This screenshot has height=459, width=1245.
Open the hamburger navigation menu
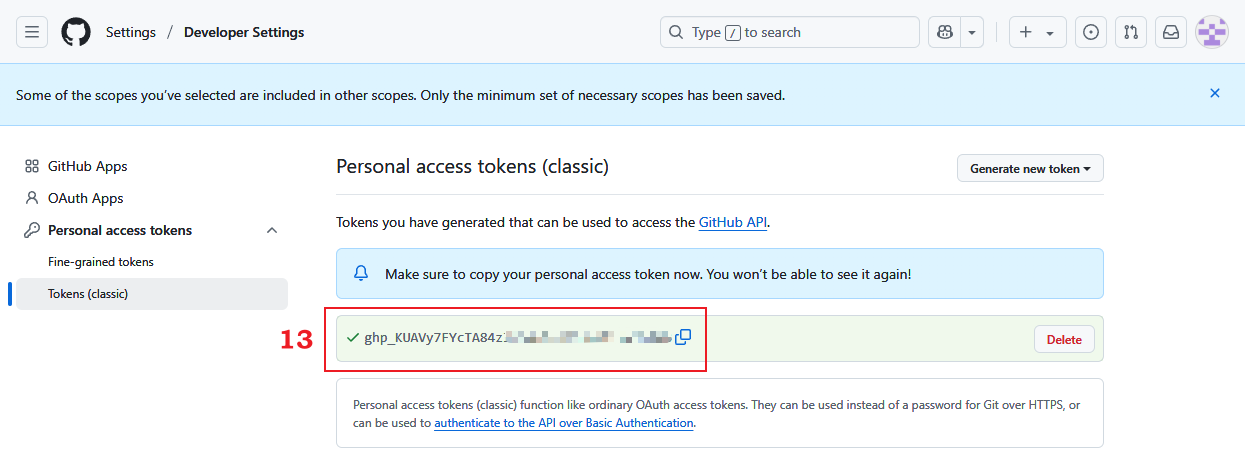(x=32, y=32)
